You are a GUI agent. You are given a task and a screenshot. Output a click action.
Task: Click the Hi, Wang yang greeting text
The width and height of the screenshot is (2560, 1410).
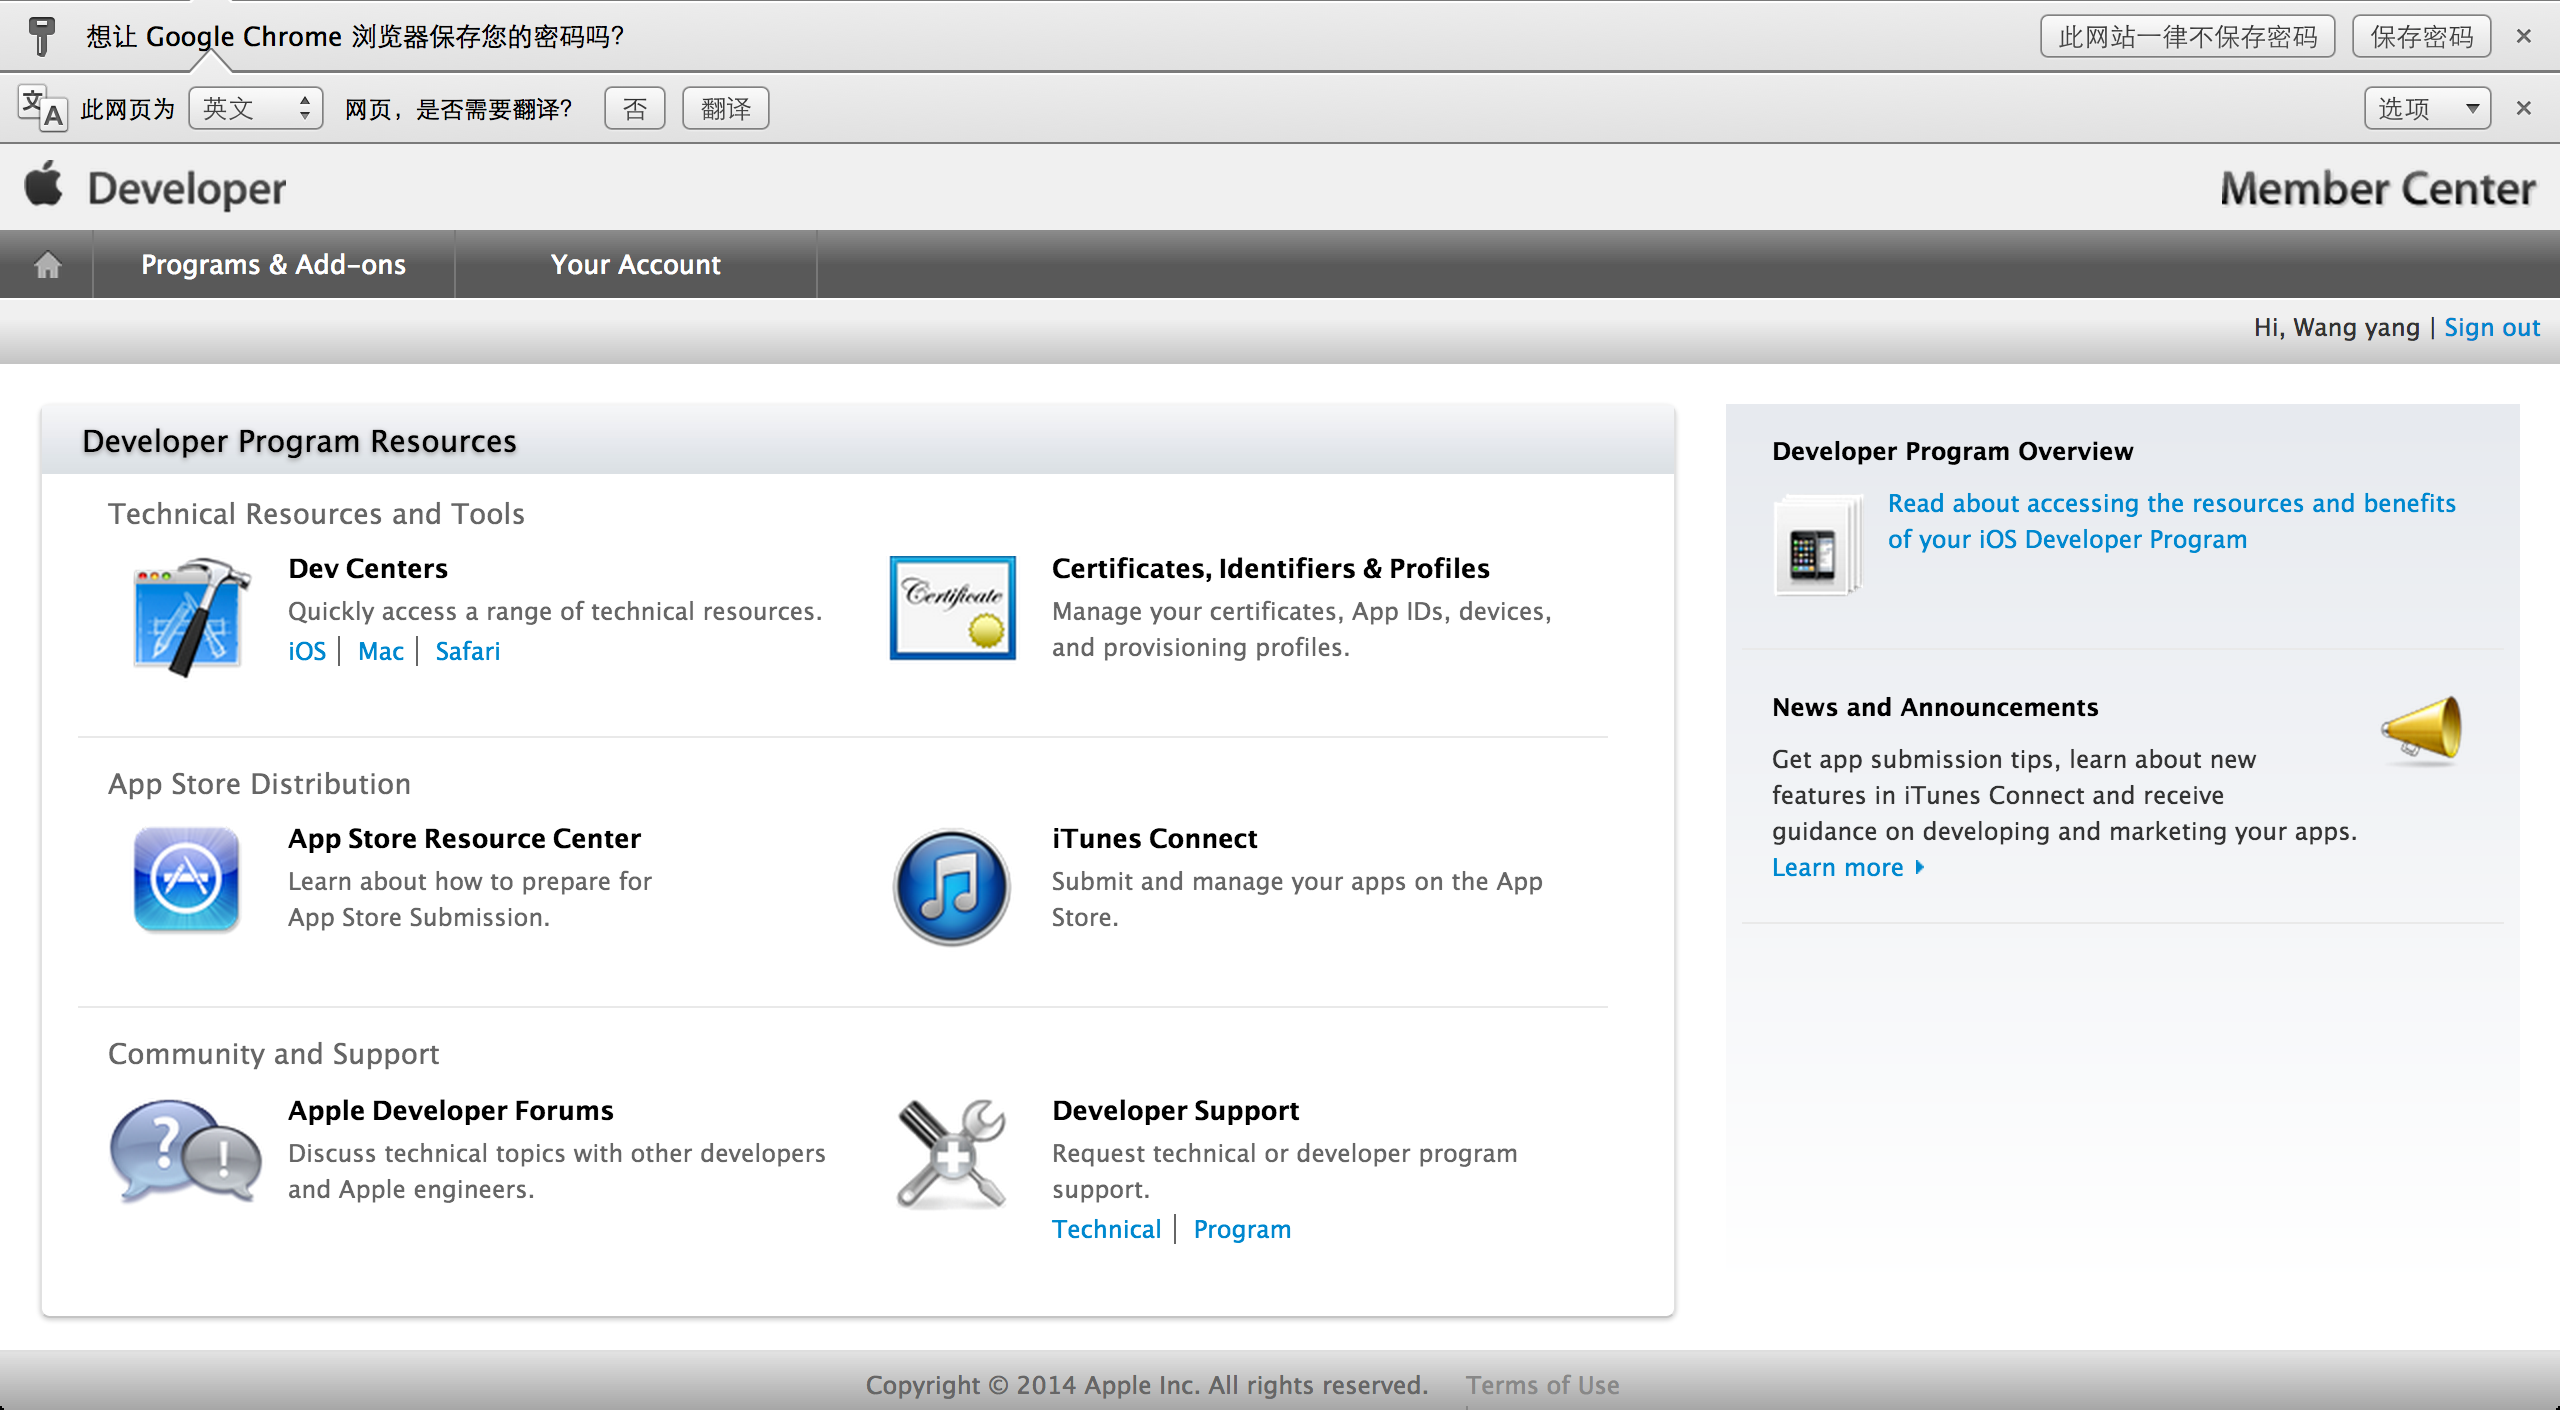(x=2337, y=328)
